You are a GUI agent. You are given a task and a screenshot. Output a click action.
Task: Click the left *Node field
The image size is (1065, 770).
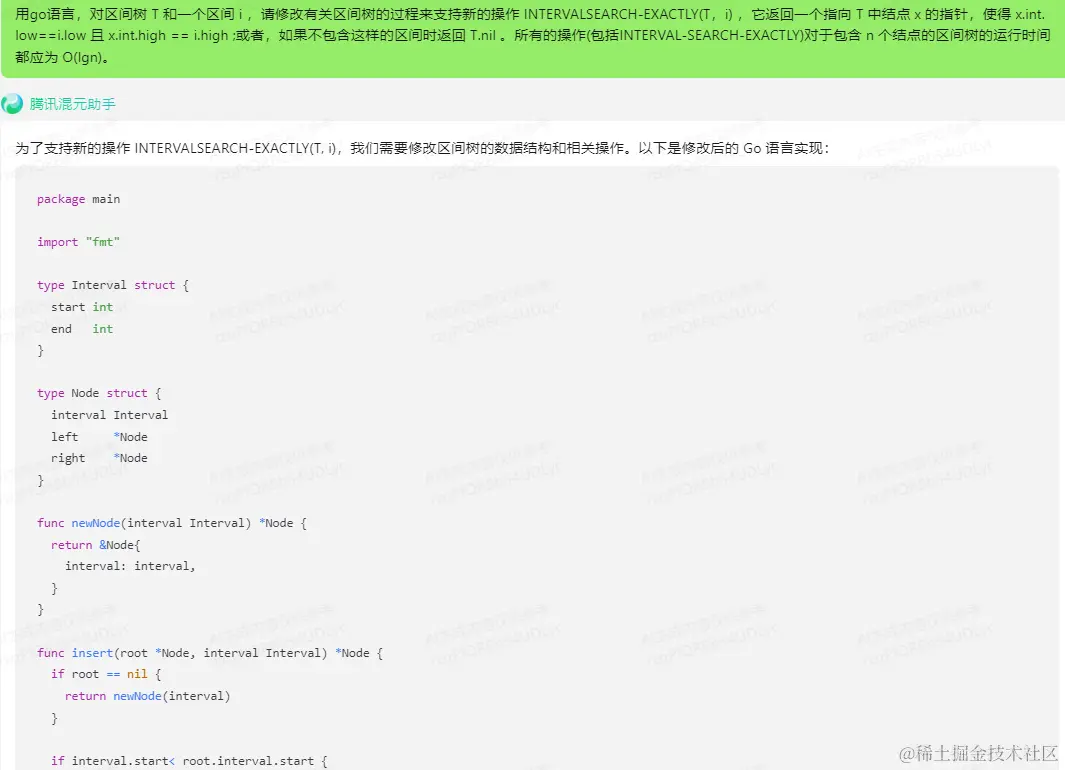100,436
